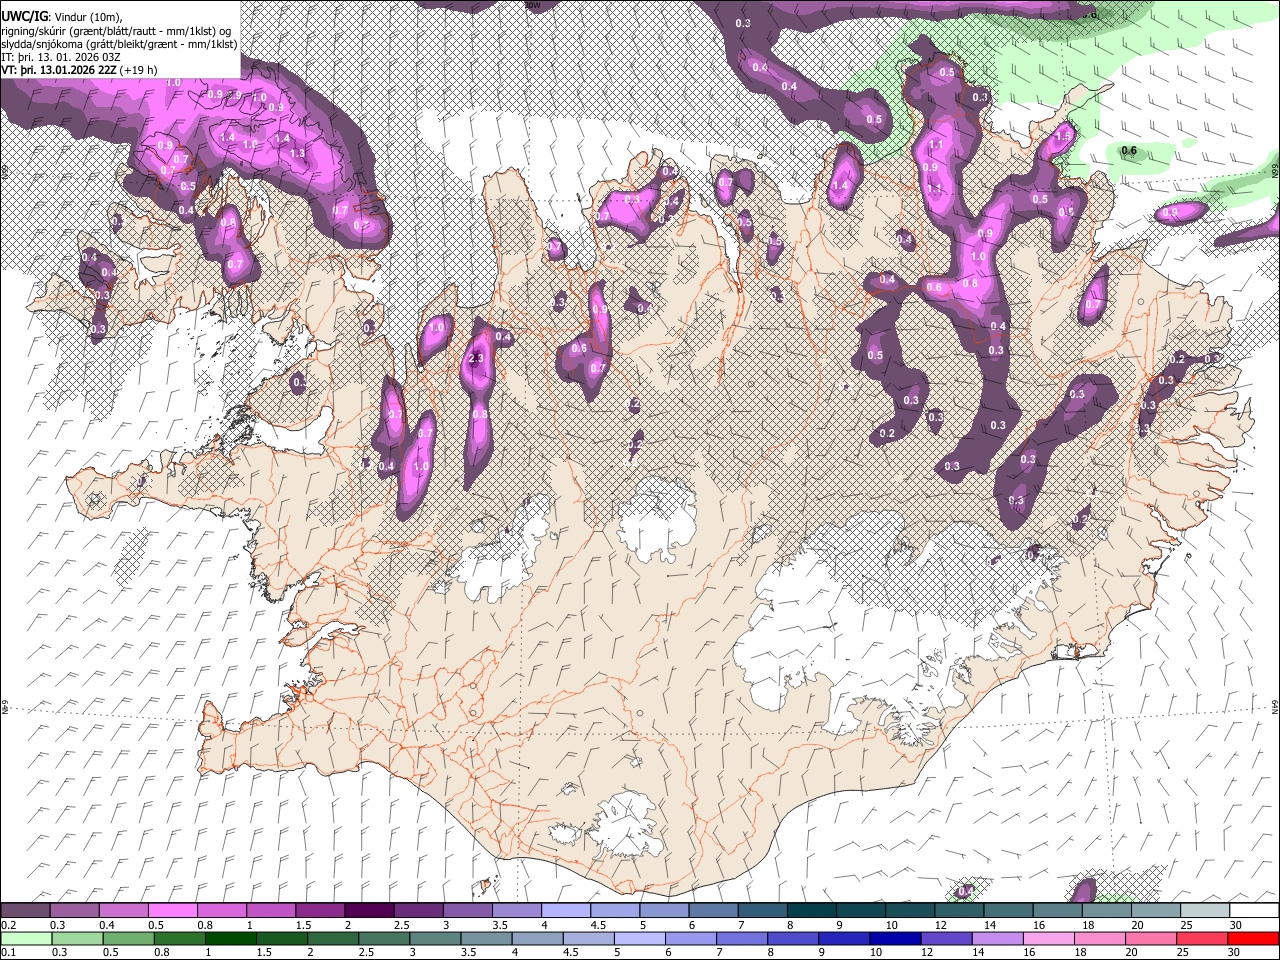
Task: Select the dark teal 8 swatch, upper legend
Action: pyautogui.click(x=812, y=911)
